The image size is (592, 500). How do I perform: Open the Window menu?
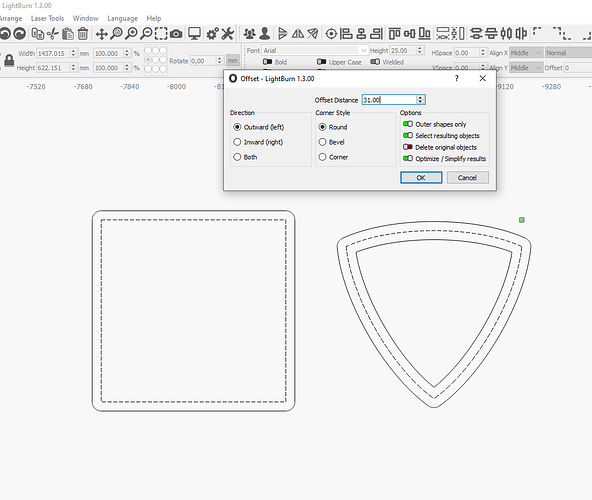pos(86,18)
